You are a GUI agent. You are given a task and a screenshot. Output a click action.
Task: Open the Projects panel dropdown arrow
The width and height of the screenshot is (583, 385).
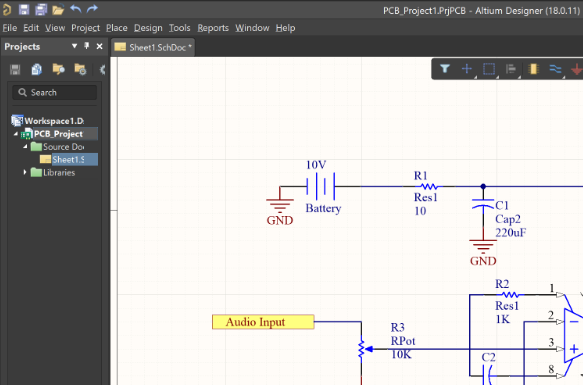tap(74, 46)
